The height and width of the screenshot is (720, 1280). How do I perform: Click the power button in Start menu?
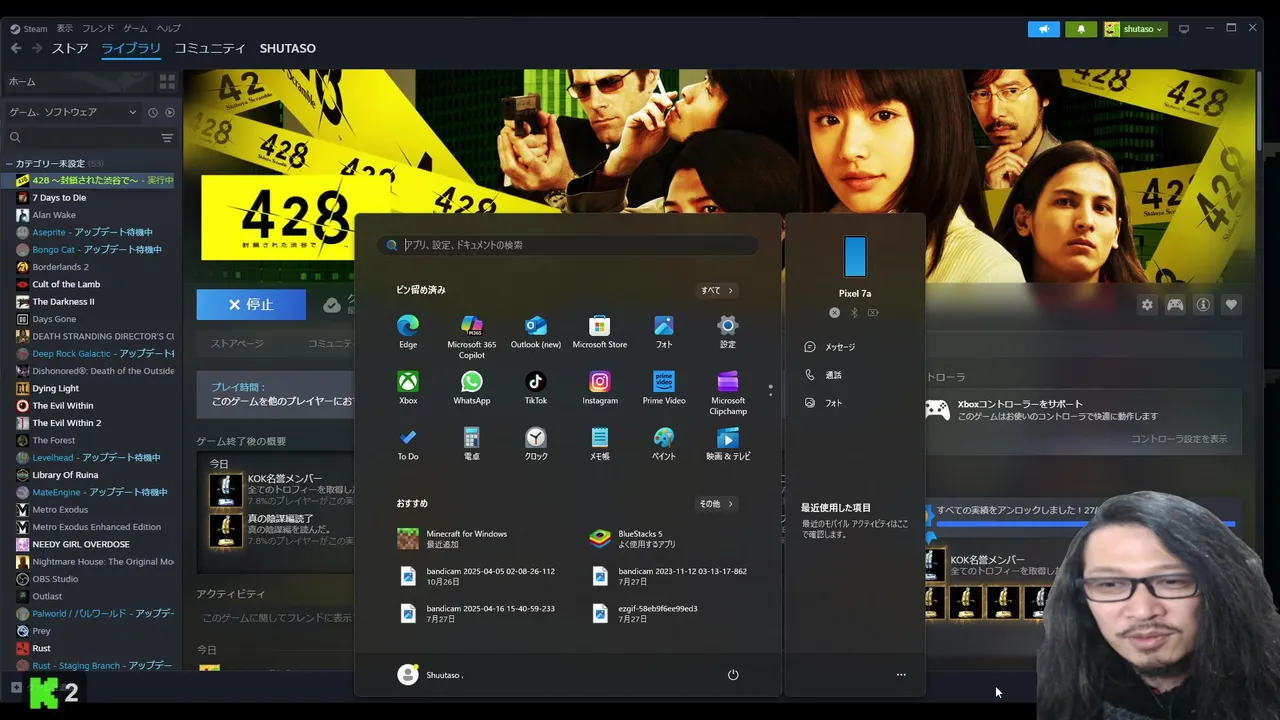click(x=733, y=675)
